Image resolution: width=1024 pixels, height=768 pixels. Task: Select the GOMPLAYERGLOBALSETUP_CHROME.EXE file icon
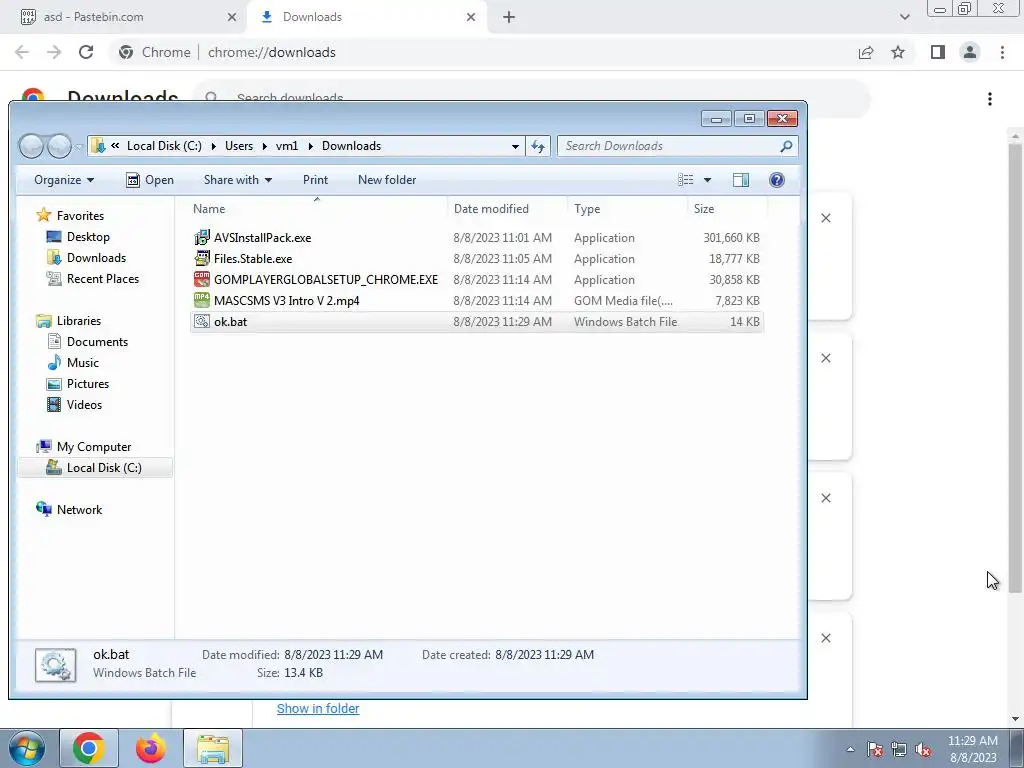point(202,280)
